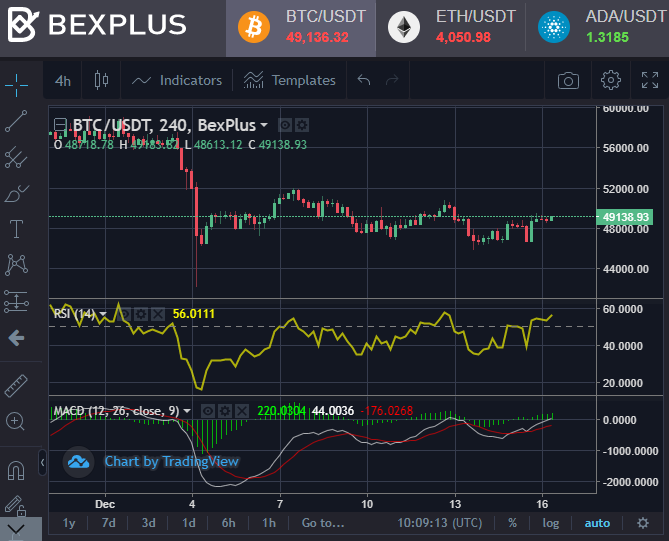Click the MACD value 220.0304
669x541 pixels.
(282, 411)
